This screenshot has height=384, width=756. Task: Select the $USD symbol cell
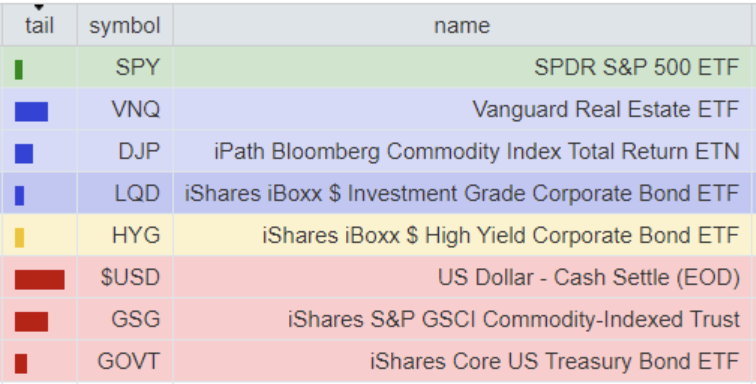[x=125, y=277]
